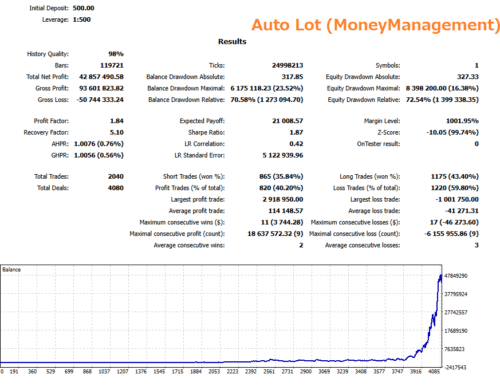500x390 pixels.
Task: Click Average consecutive wins value 2
Action: 301,245
